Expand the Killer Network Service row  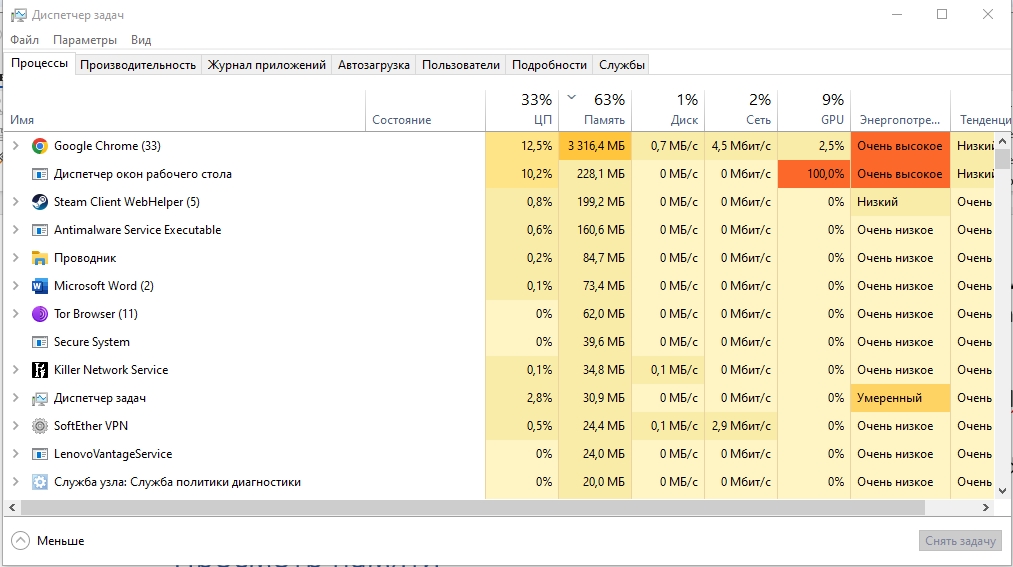(16, 370)
